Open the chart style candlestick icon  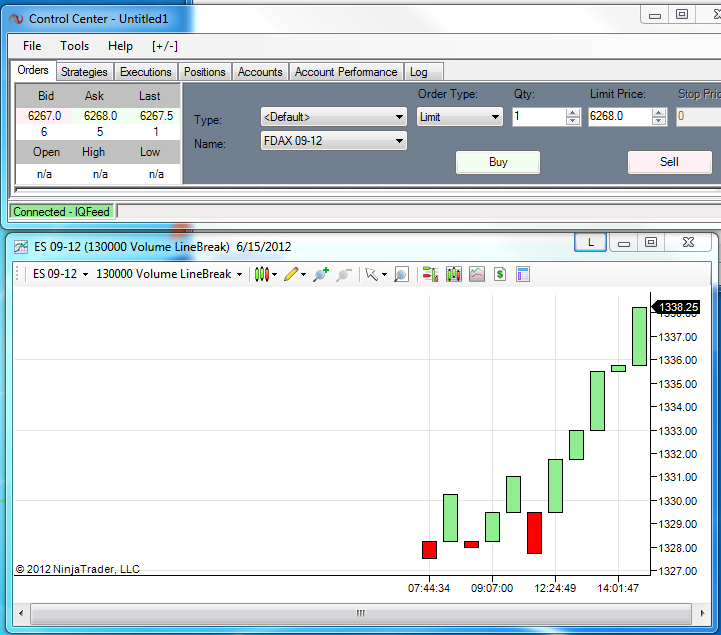coord(262,275)
